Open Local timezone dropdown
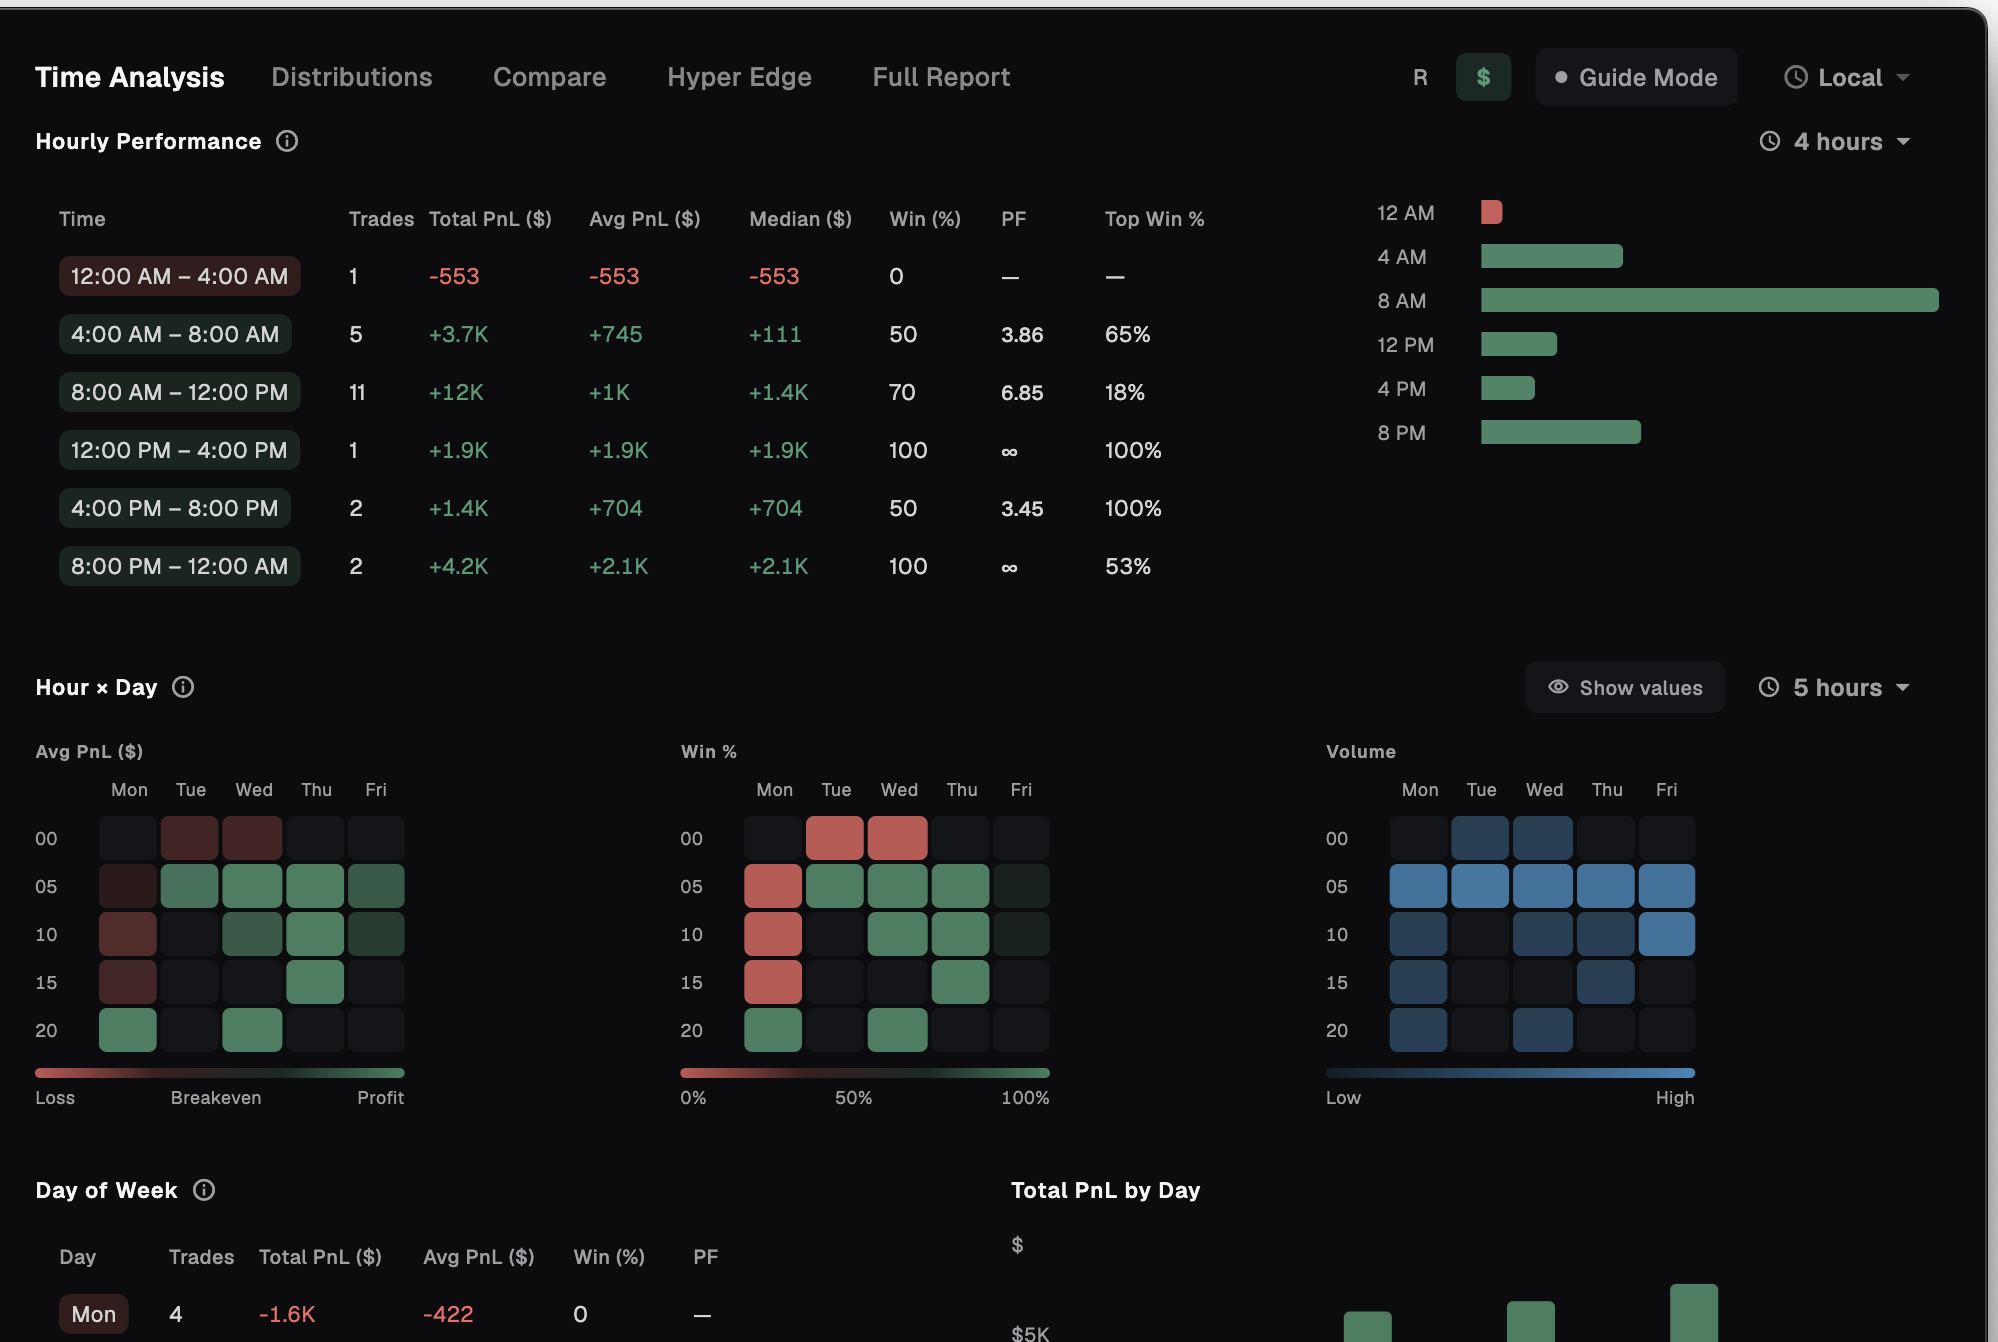Viewport: 1998px width, 1342px height. coord(1847,77)
